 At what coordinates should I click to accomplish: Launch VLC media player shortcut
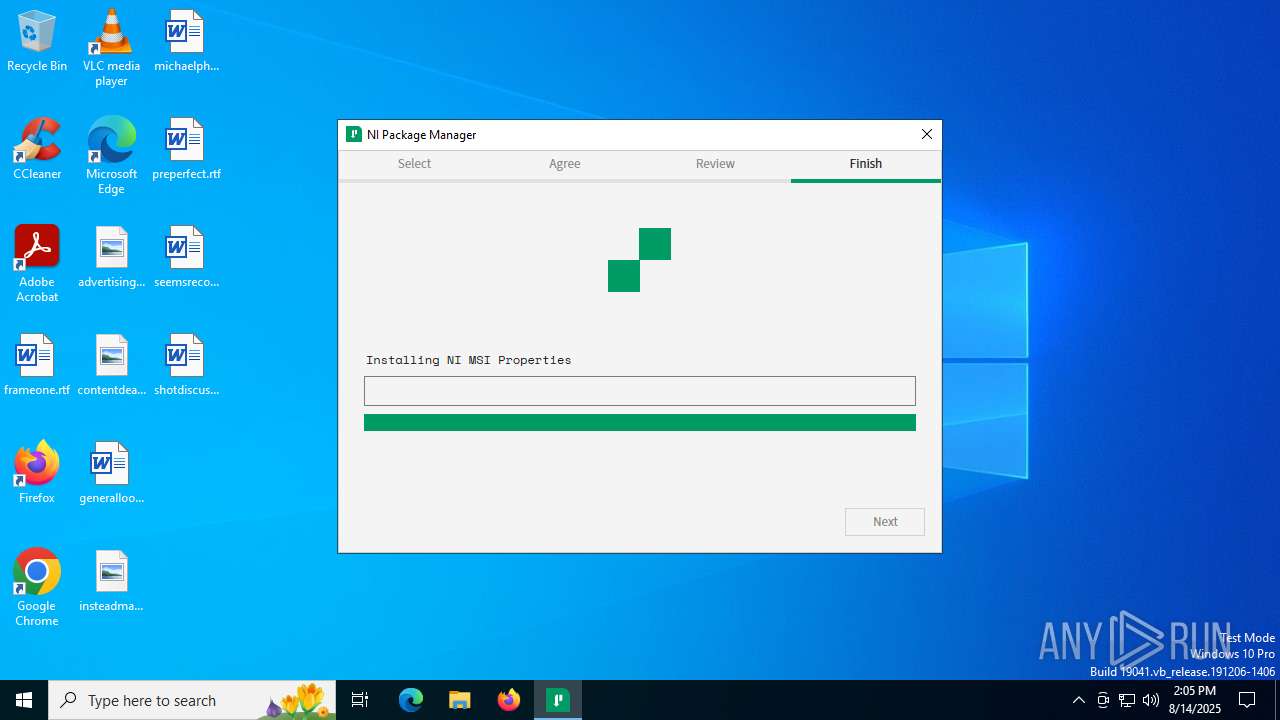pyautogui.click(x=111, y=48)
